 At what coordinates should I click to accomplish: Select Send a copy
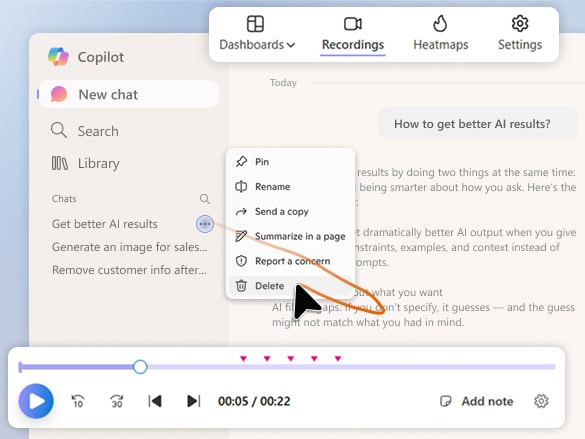291,211
